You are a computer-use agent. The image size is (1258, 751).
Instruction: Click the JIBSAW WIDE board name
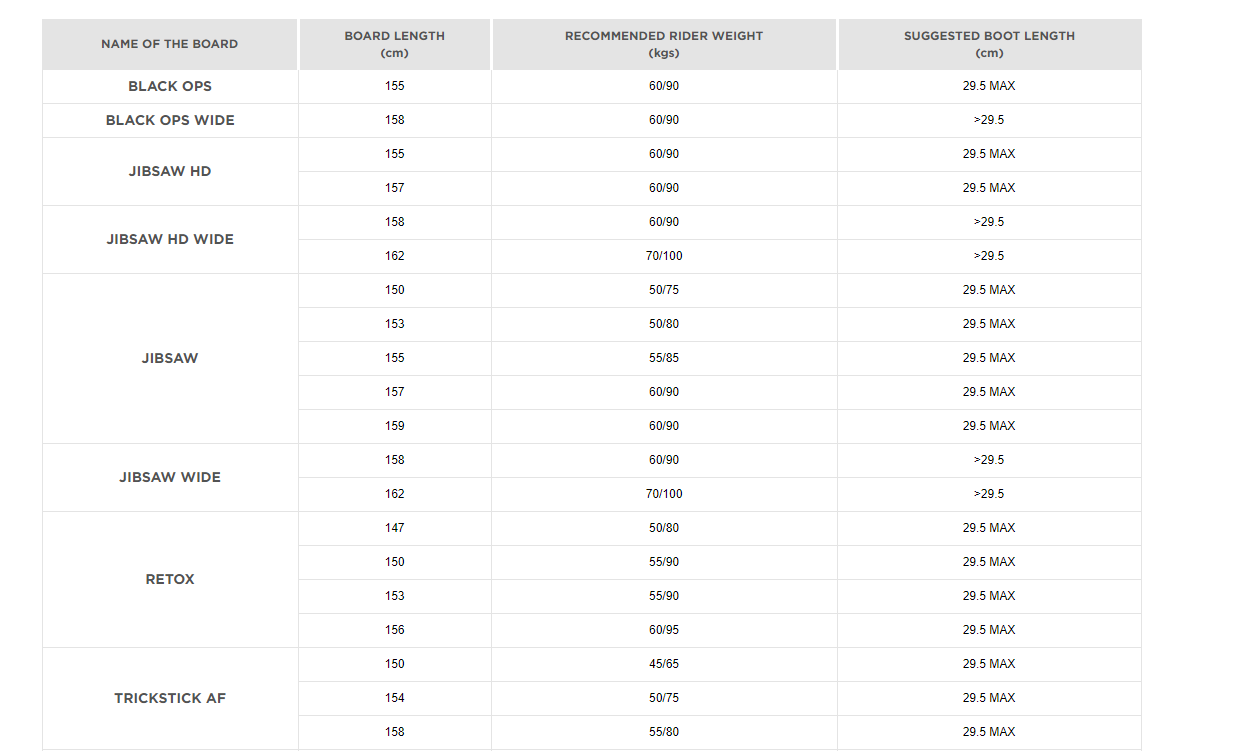(x=170, y=477)
